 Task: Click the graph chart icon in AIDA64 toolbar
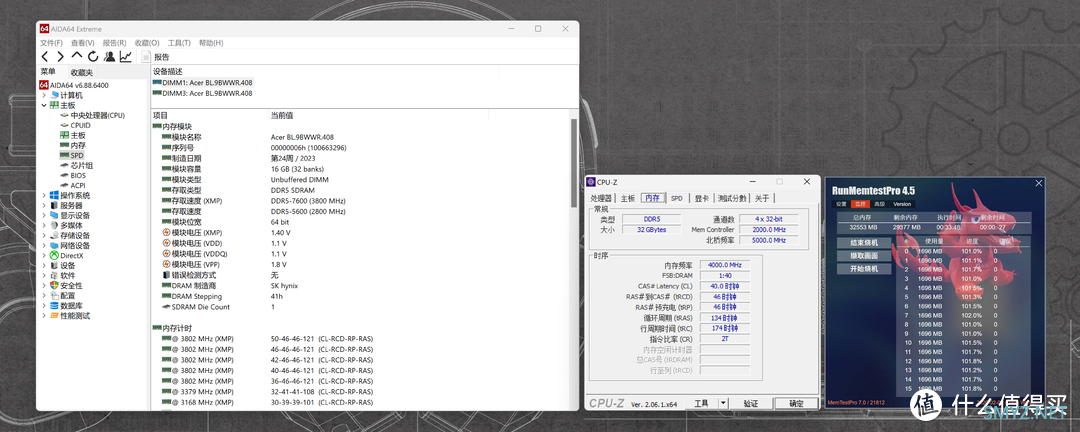125,56
